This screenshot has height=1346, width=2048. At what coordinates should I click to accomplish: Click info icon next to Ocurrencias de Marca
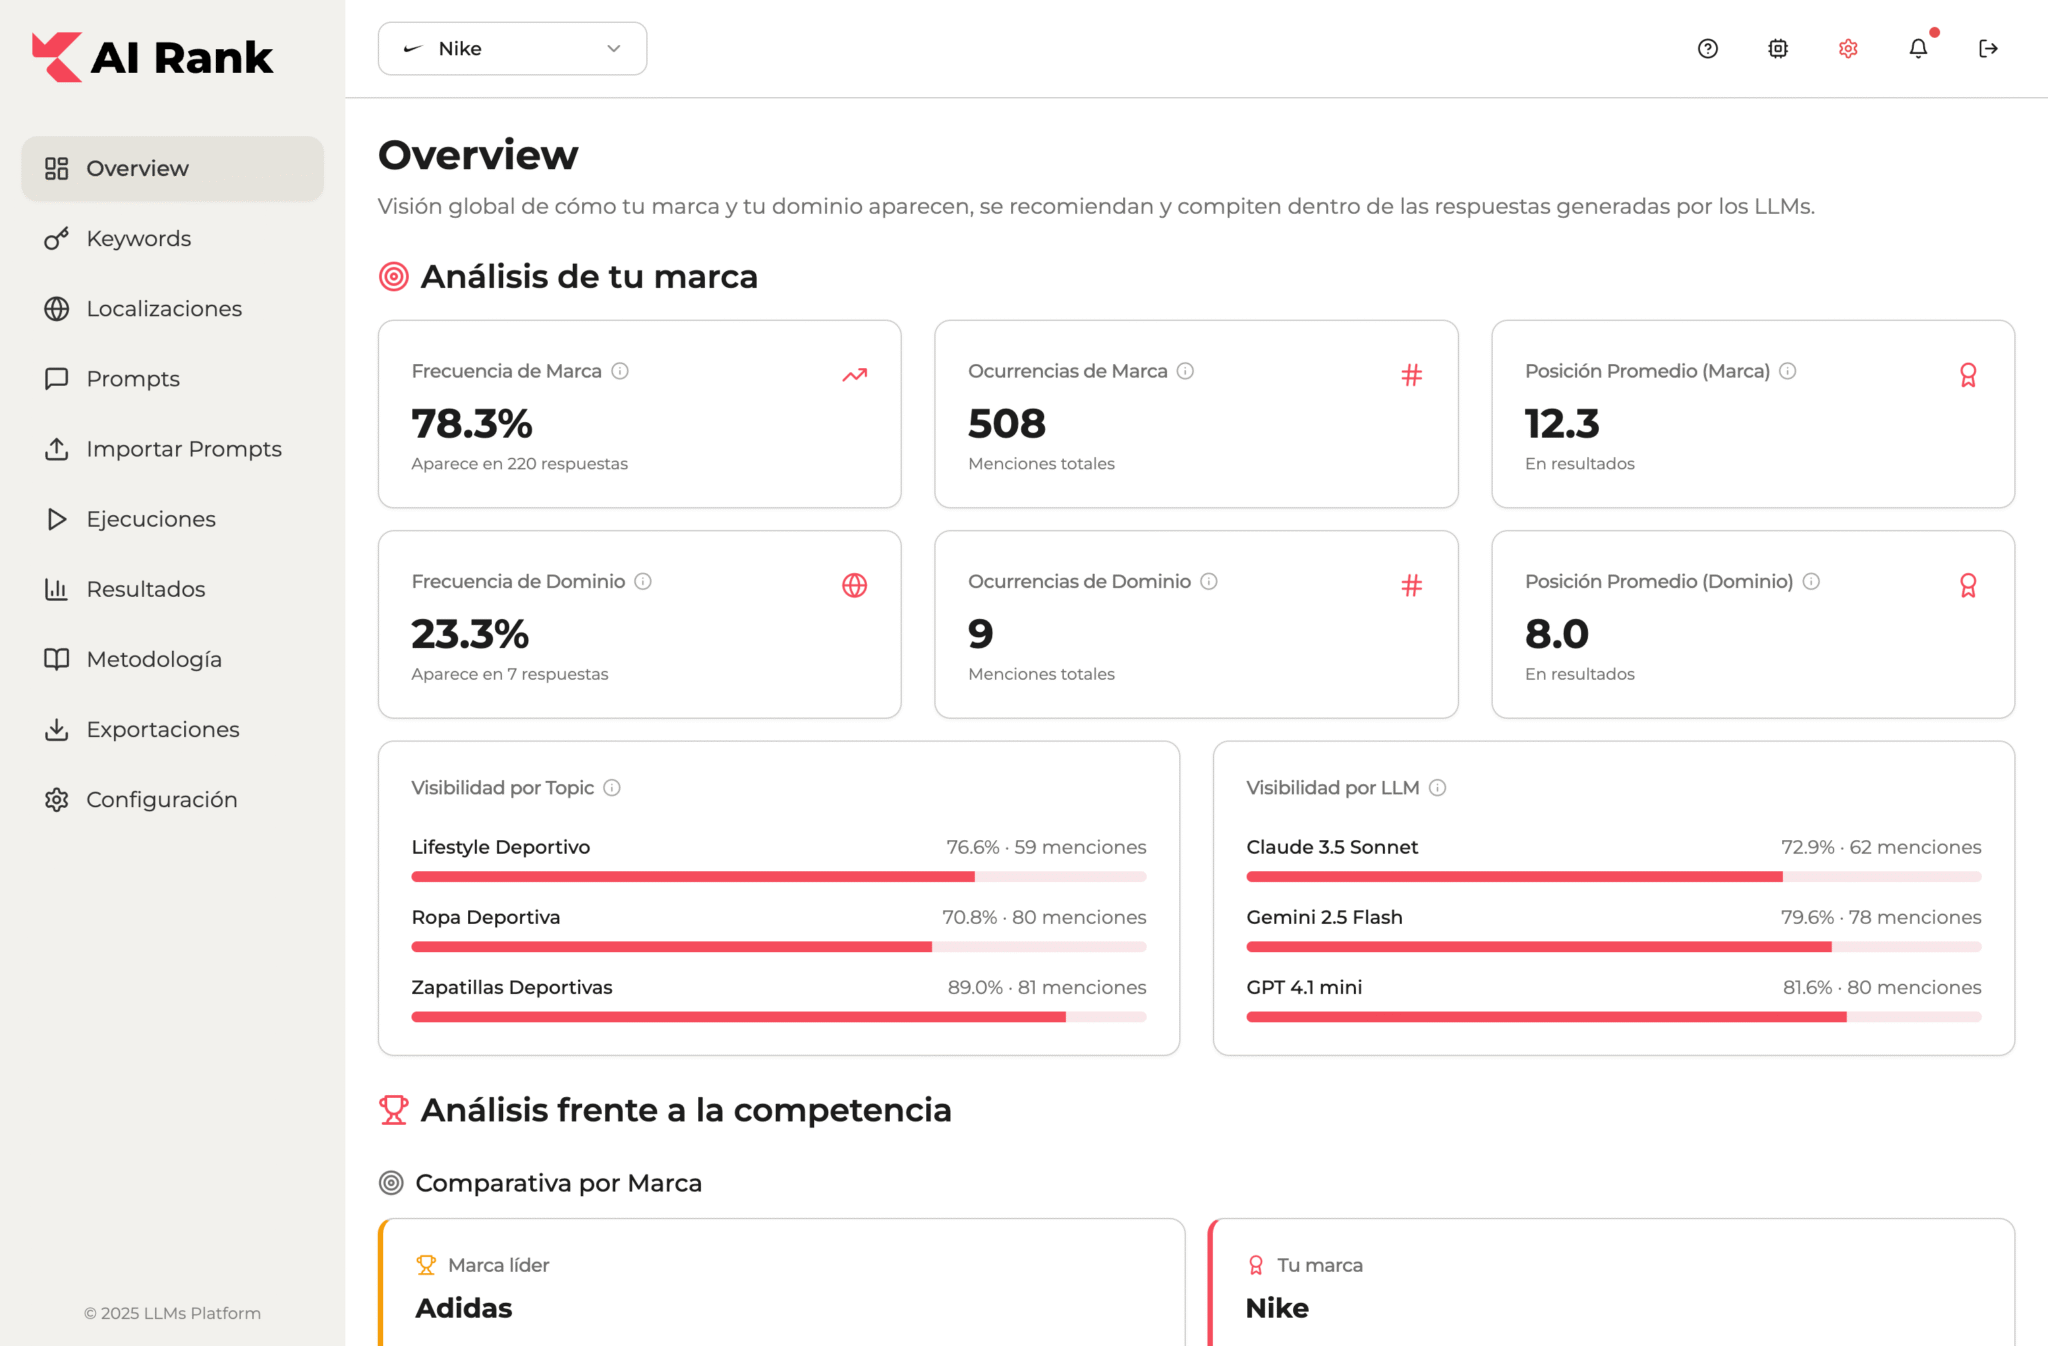1185,371
